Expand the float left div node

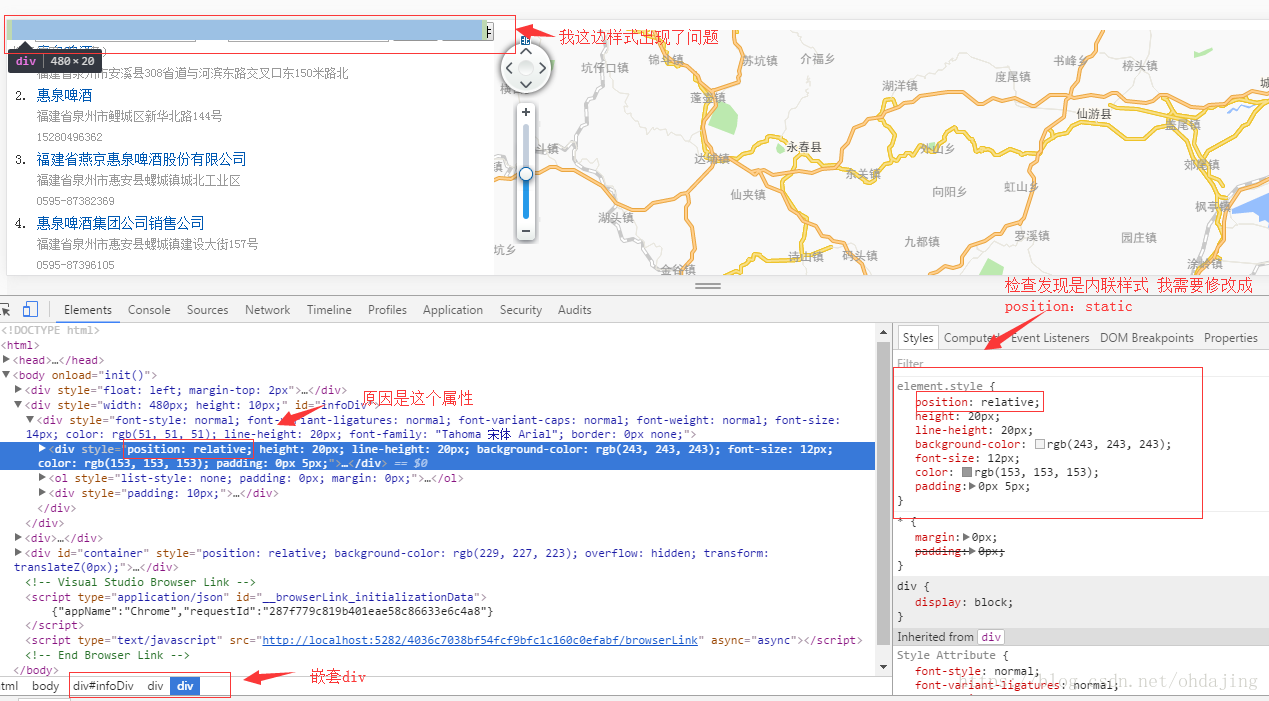click(19, 390)
